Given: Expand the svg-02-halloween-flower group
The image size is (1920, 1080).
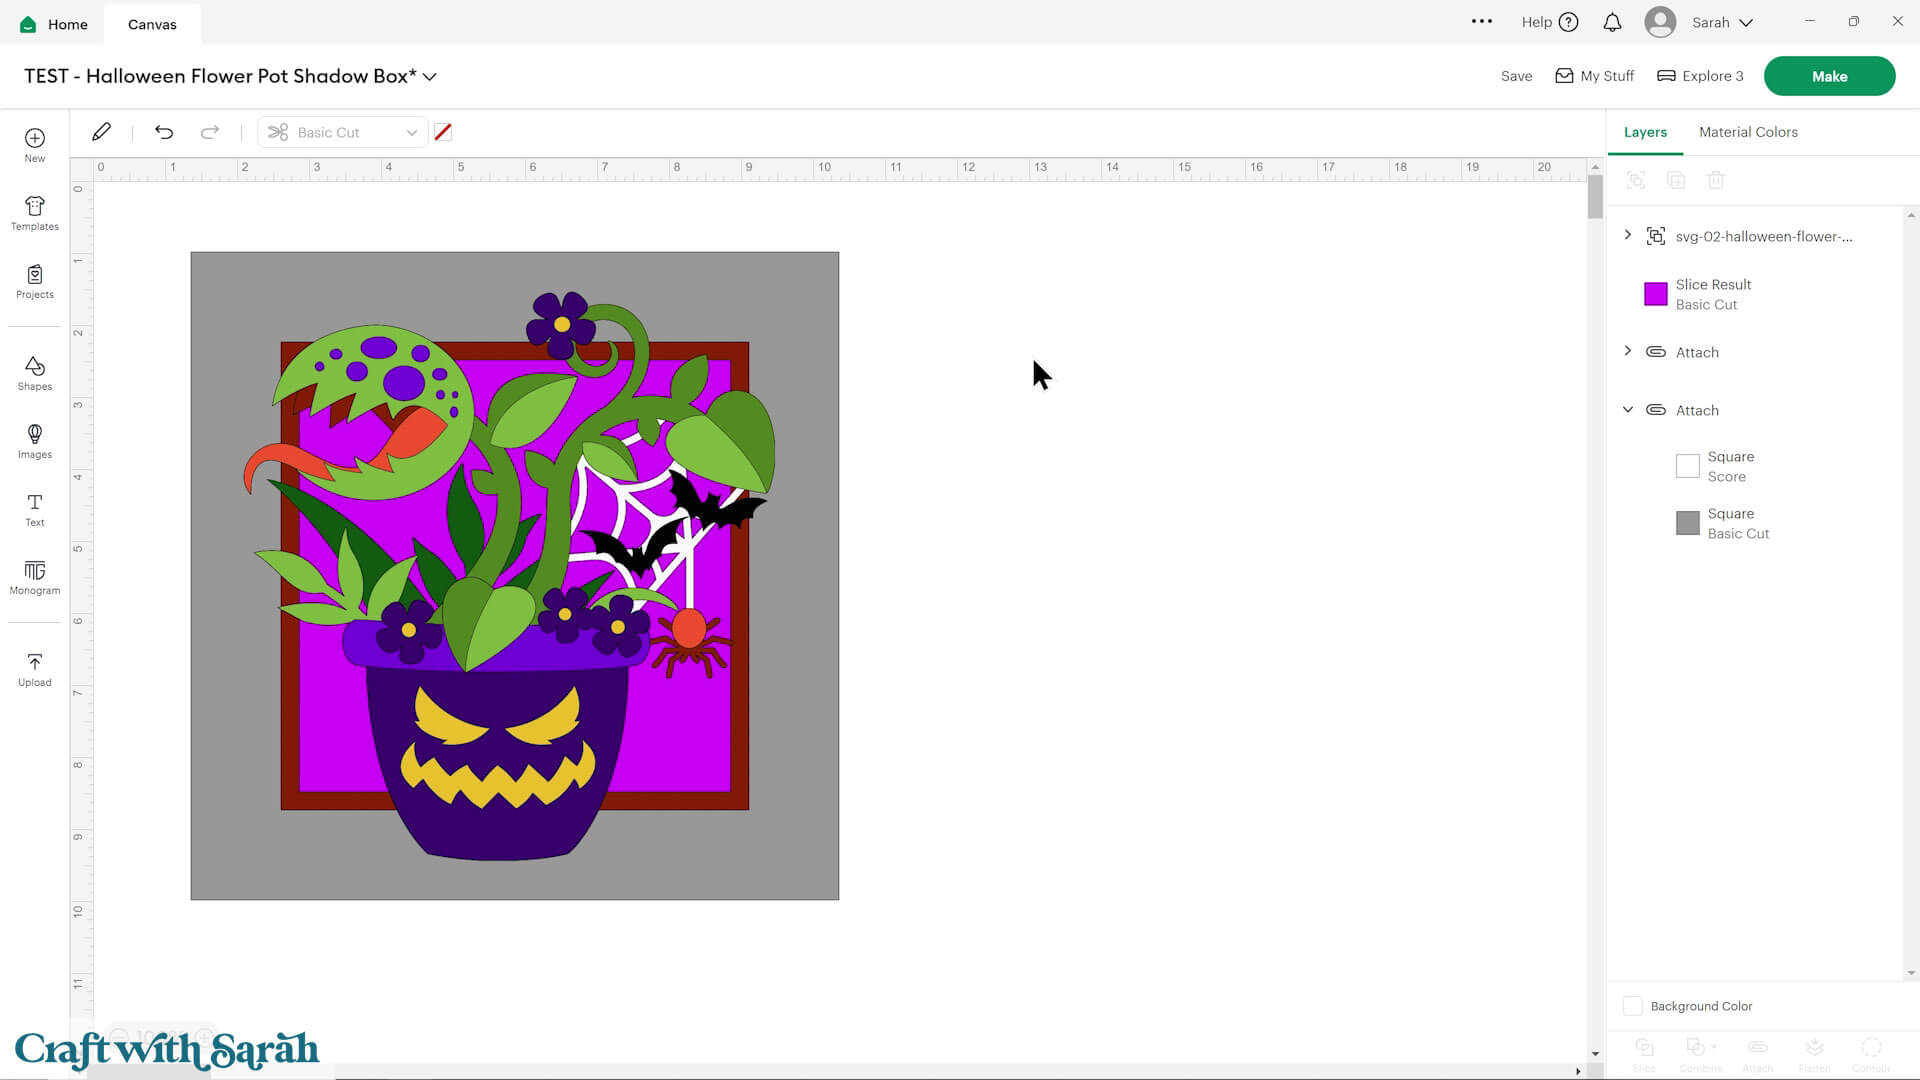Looking at the screenshot, I should tap(1628, 235).
